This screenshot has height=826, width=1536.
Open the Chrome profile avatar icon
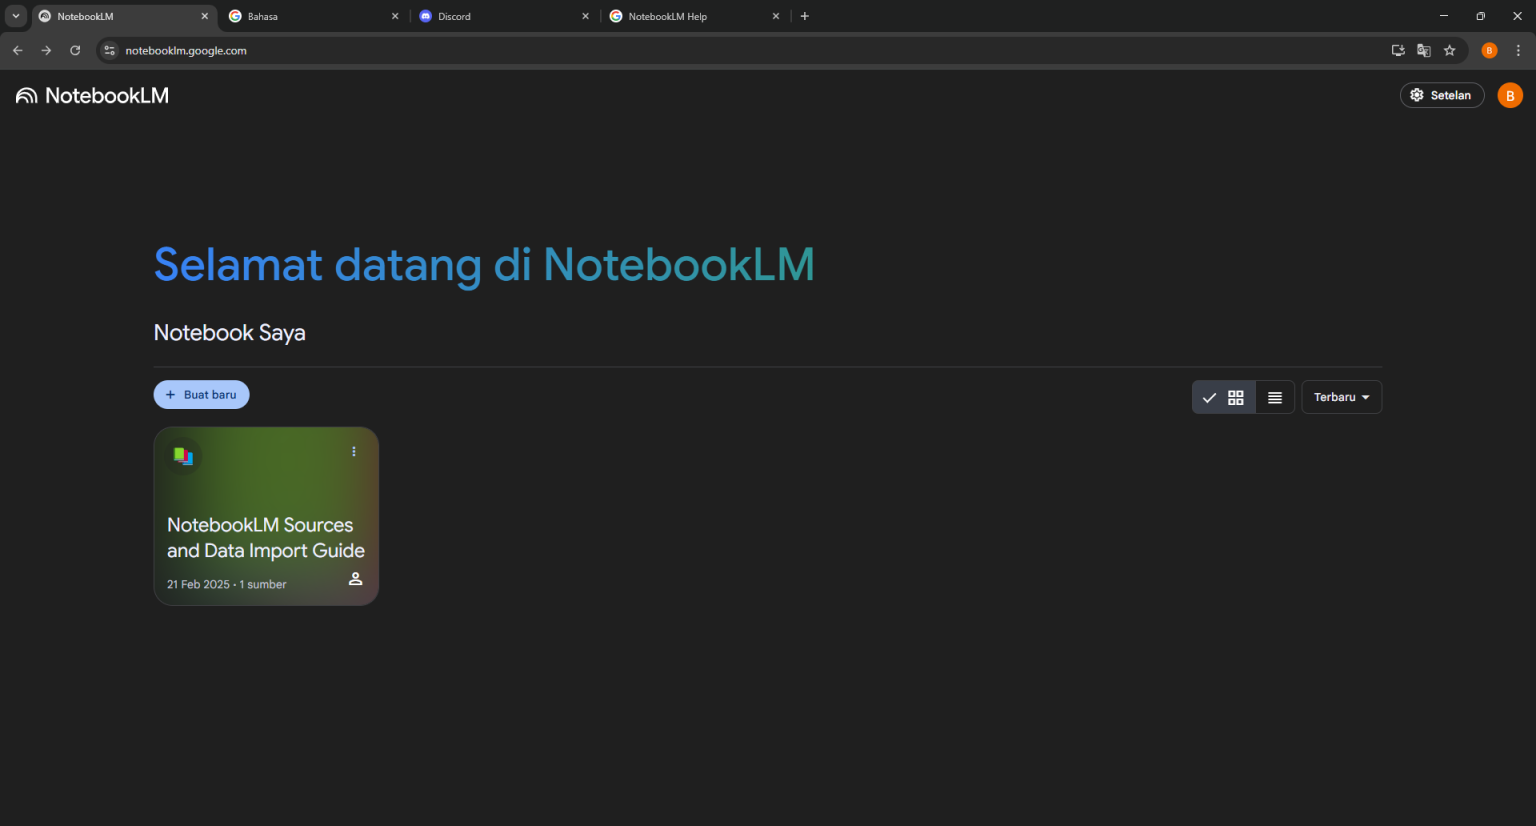tap(1489, 50)
